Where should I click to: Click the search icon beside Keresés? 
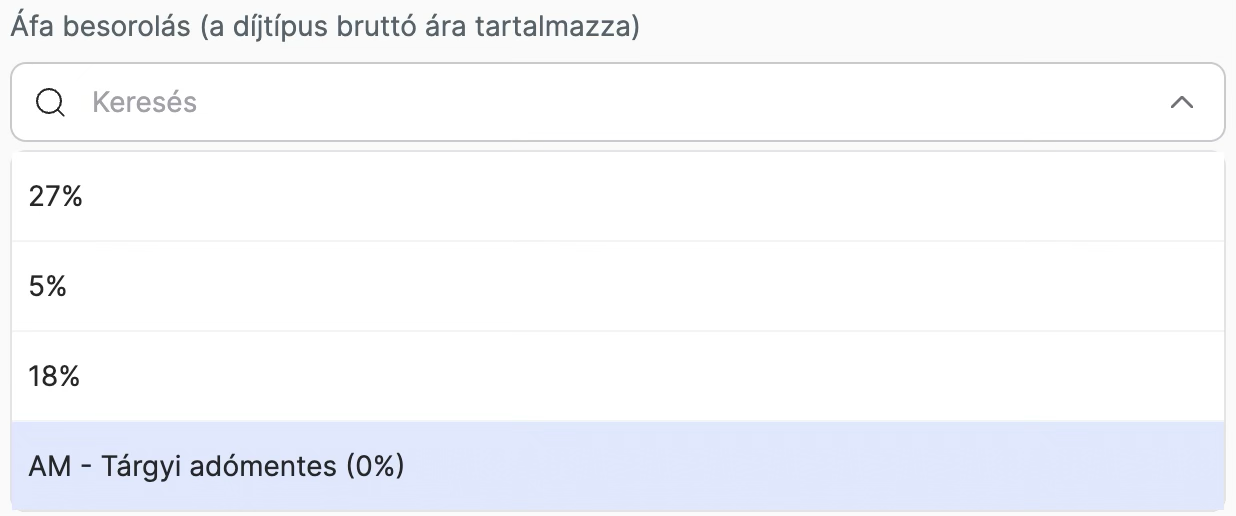(x=50, y=102)
